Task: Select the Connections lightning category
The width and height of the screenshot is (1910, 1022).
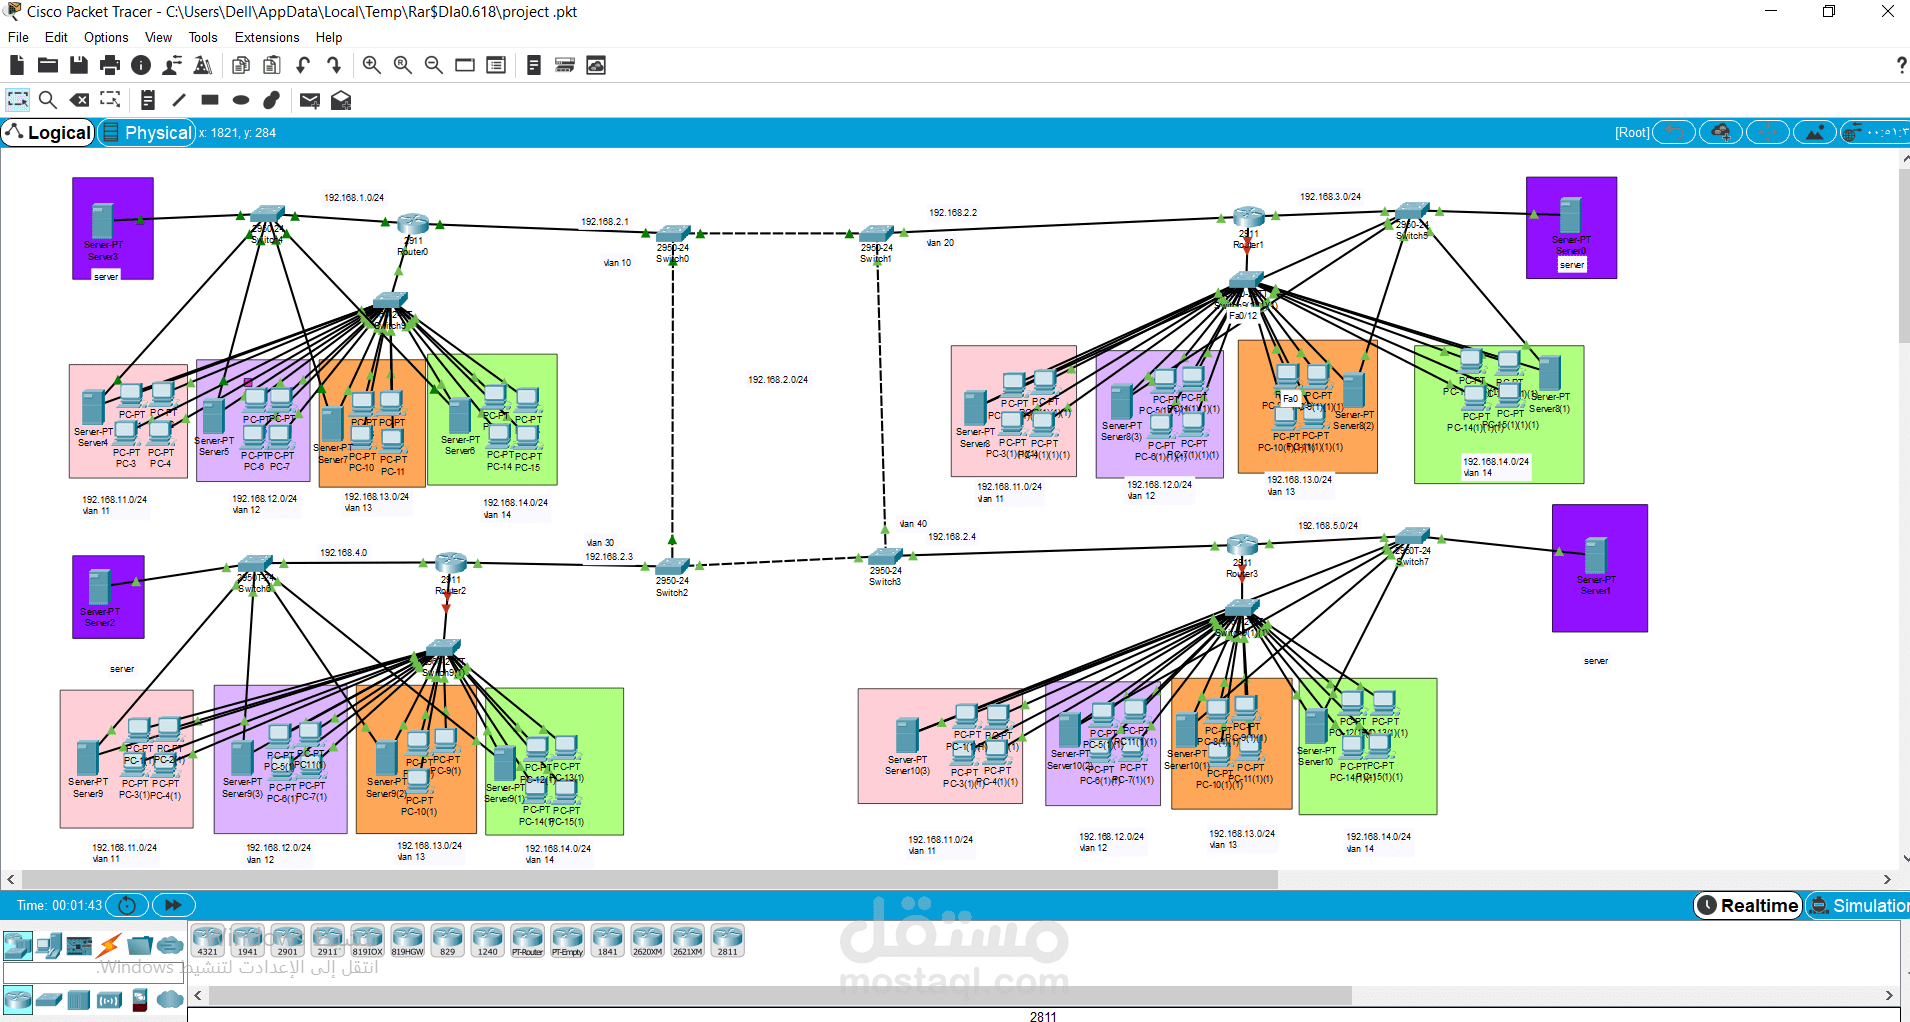Action: click(109, 945)
